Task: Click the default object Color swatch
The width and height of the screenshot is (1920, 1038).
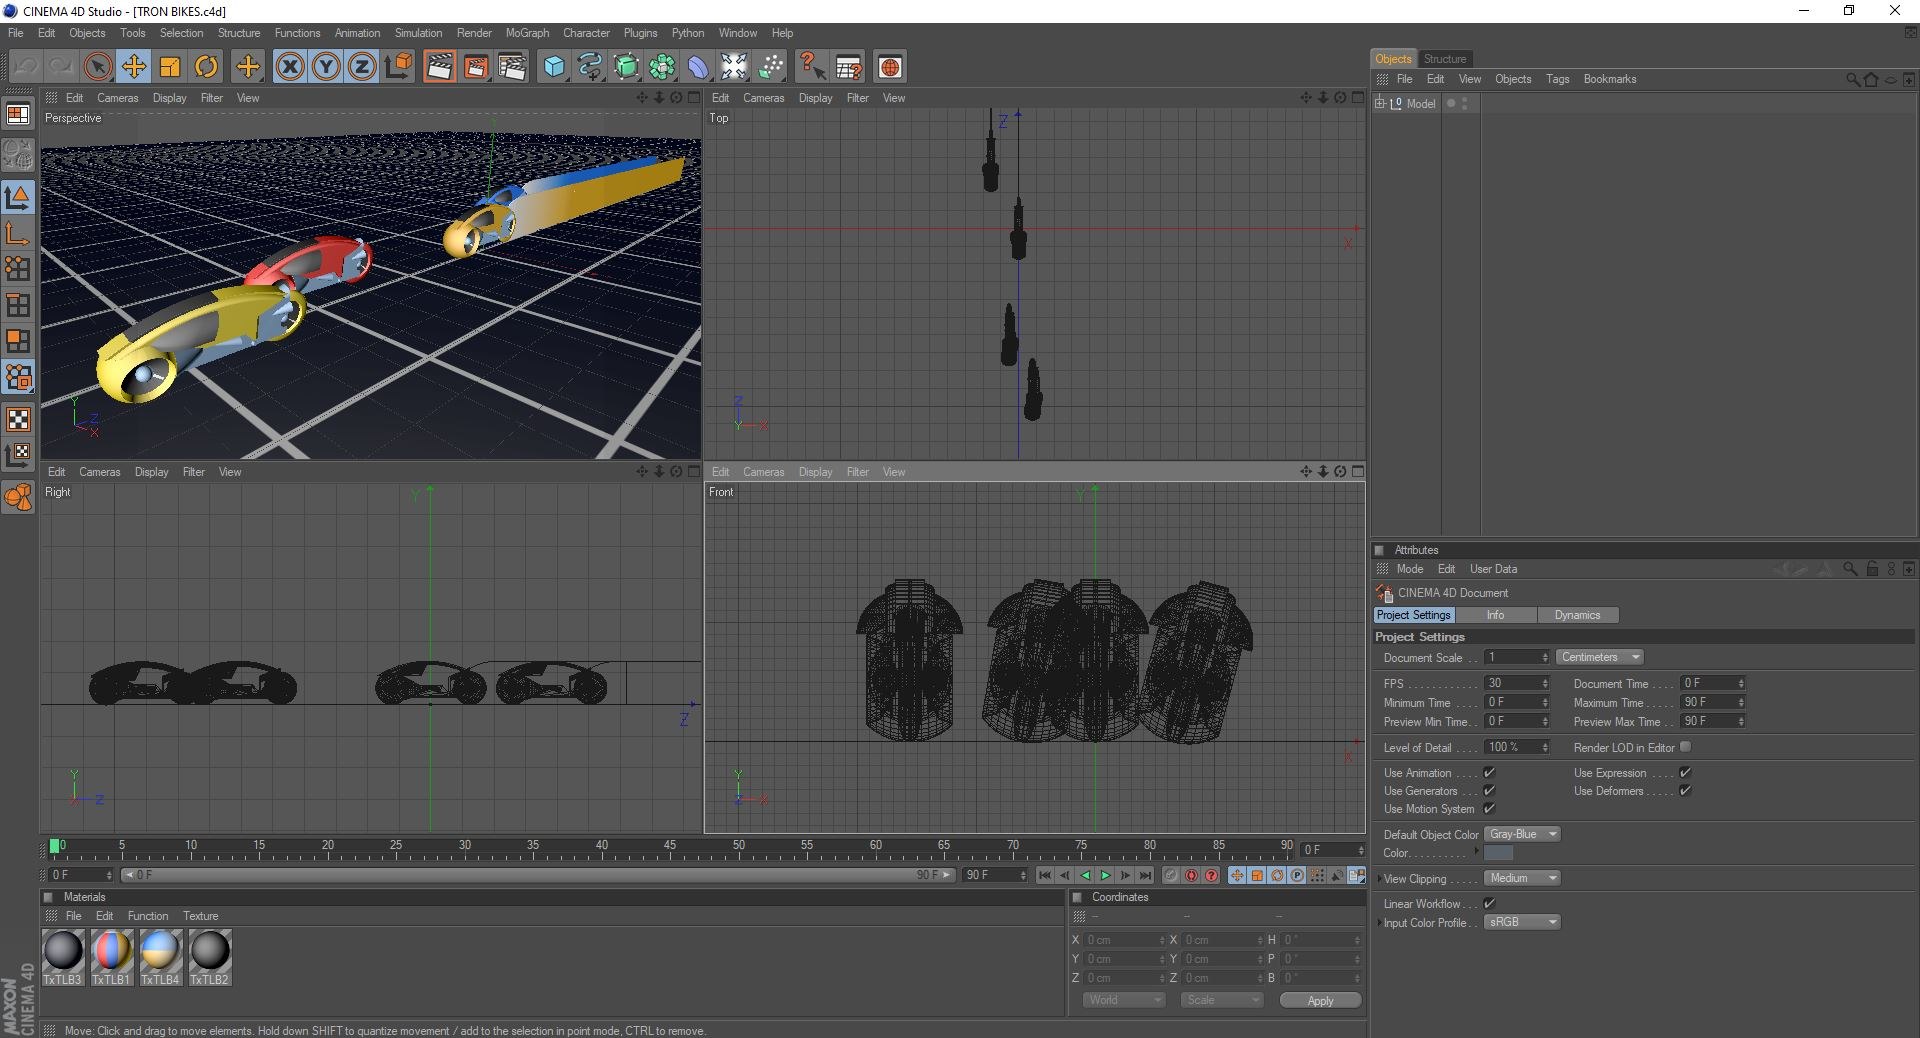Action: coord(1498,853)
